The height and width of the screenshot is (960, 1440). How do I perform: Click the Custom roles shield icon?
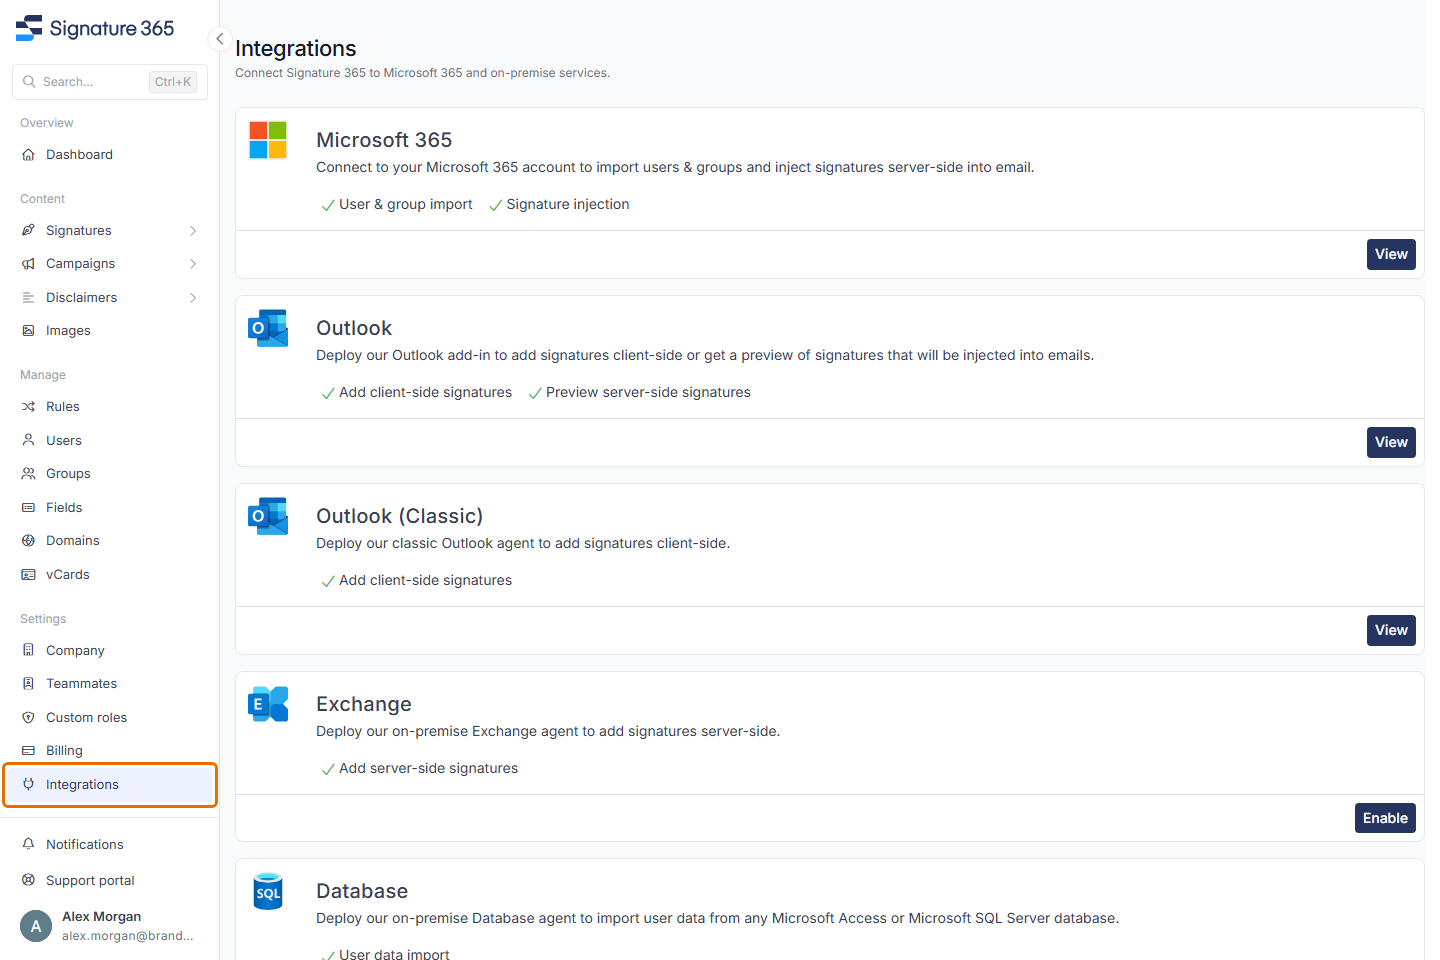click(x=28, y=718)
